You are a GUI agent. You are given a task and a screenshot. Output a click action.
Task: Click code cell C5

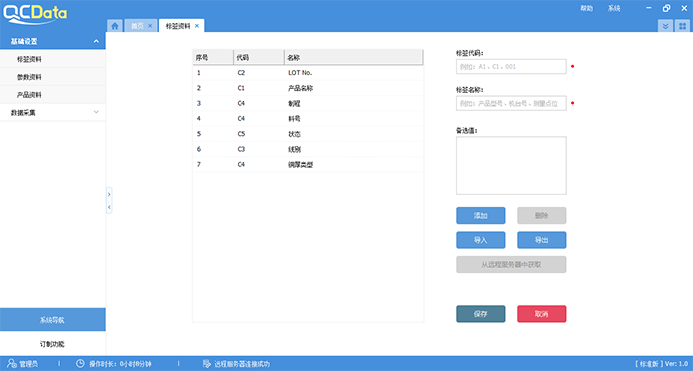pyautogui.click(x=241, y=134)
